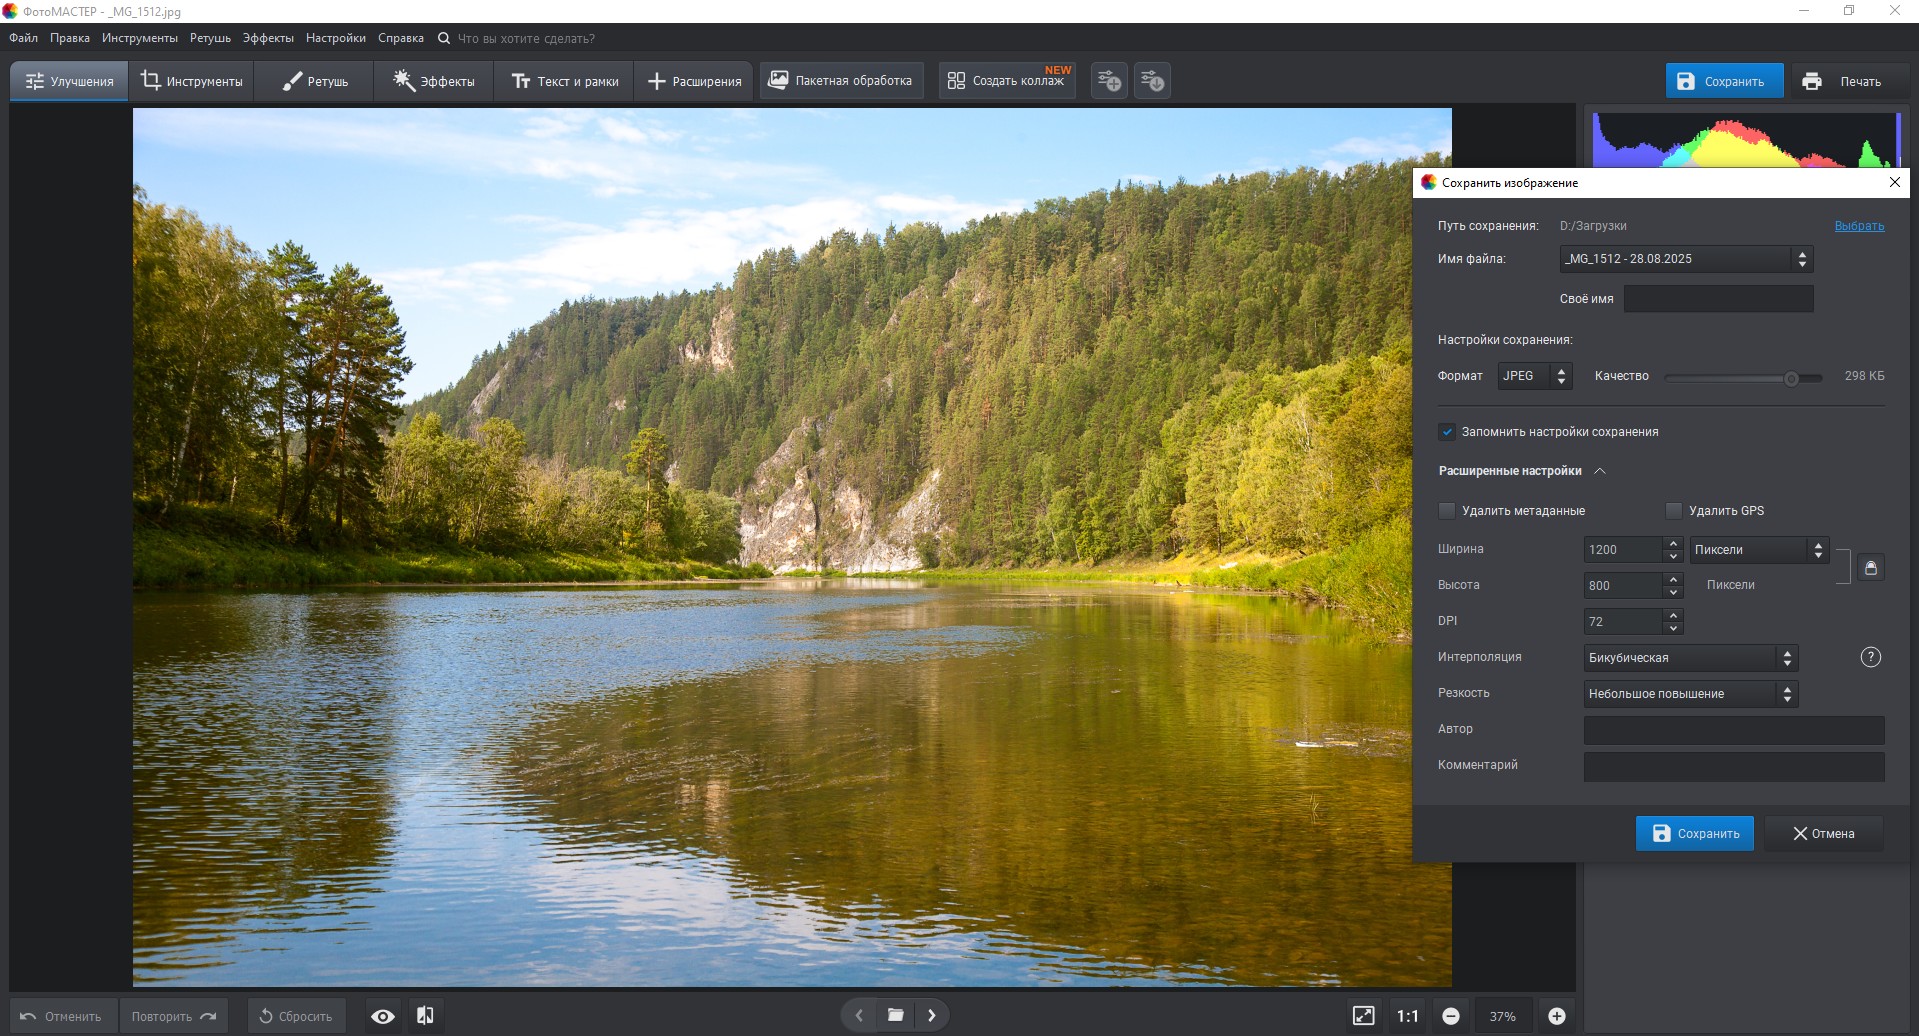Zoom out with the minus icon
Viewport: 1919px width, 1036px height.
(x=1450, y=1016)
